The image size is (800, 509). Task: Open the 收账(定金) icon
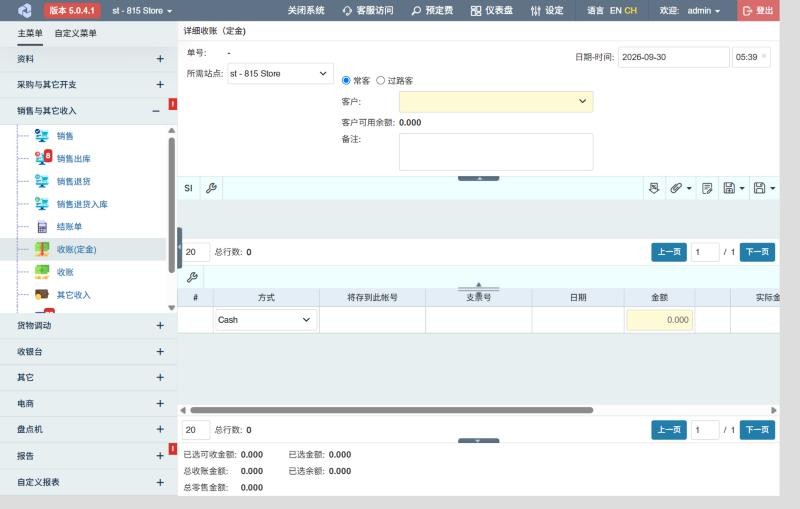click(x=42, y=249)
